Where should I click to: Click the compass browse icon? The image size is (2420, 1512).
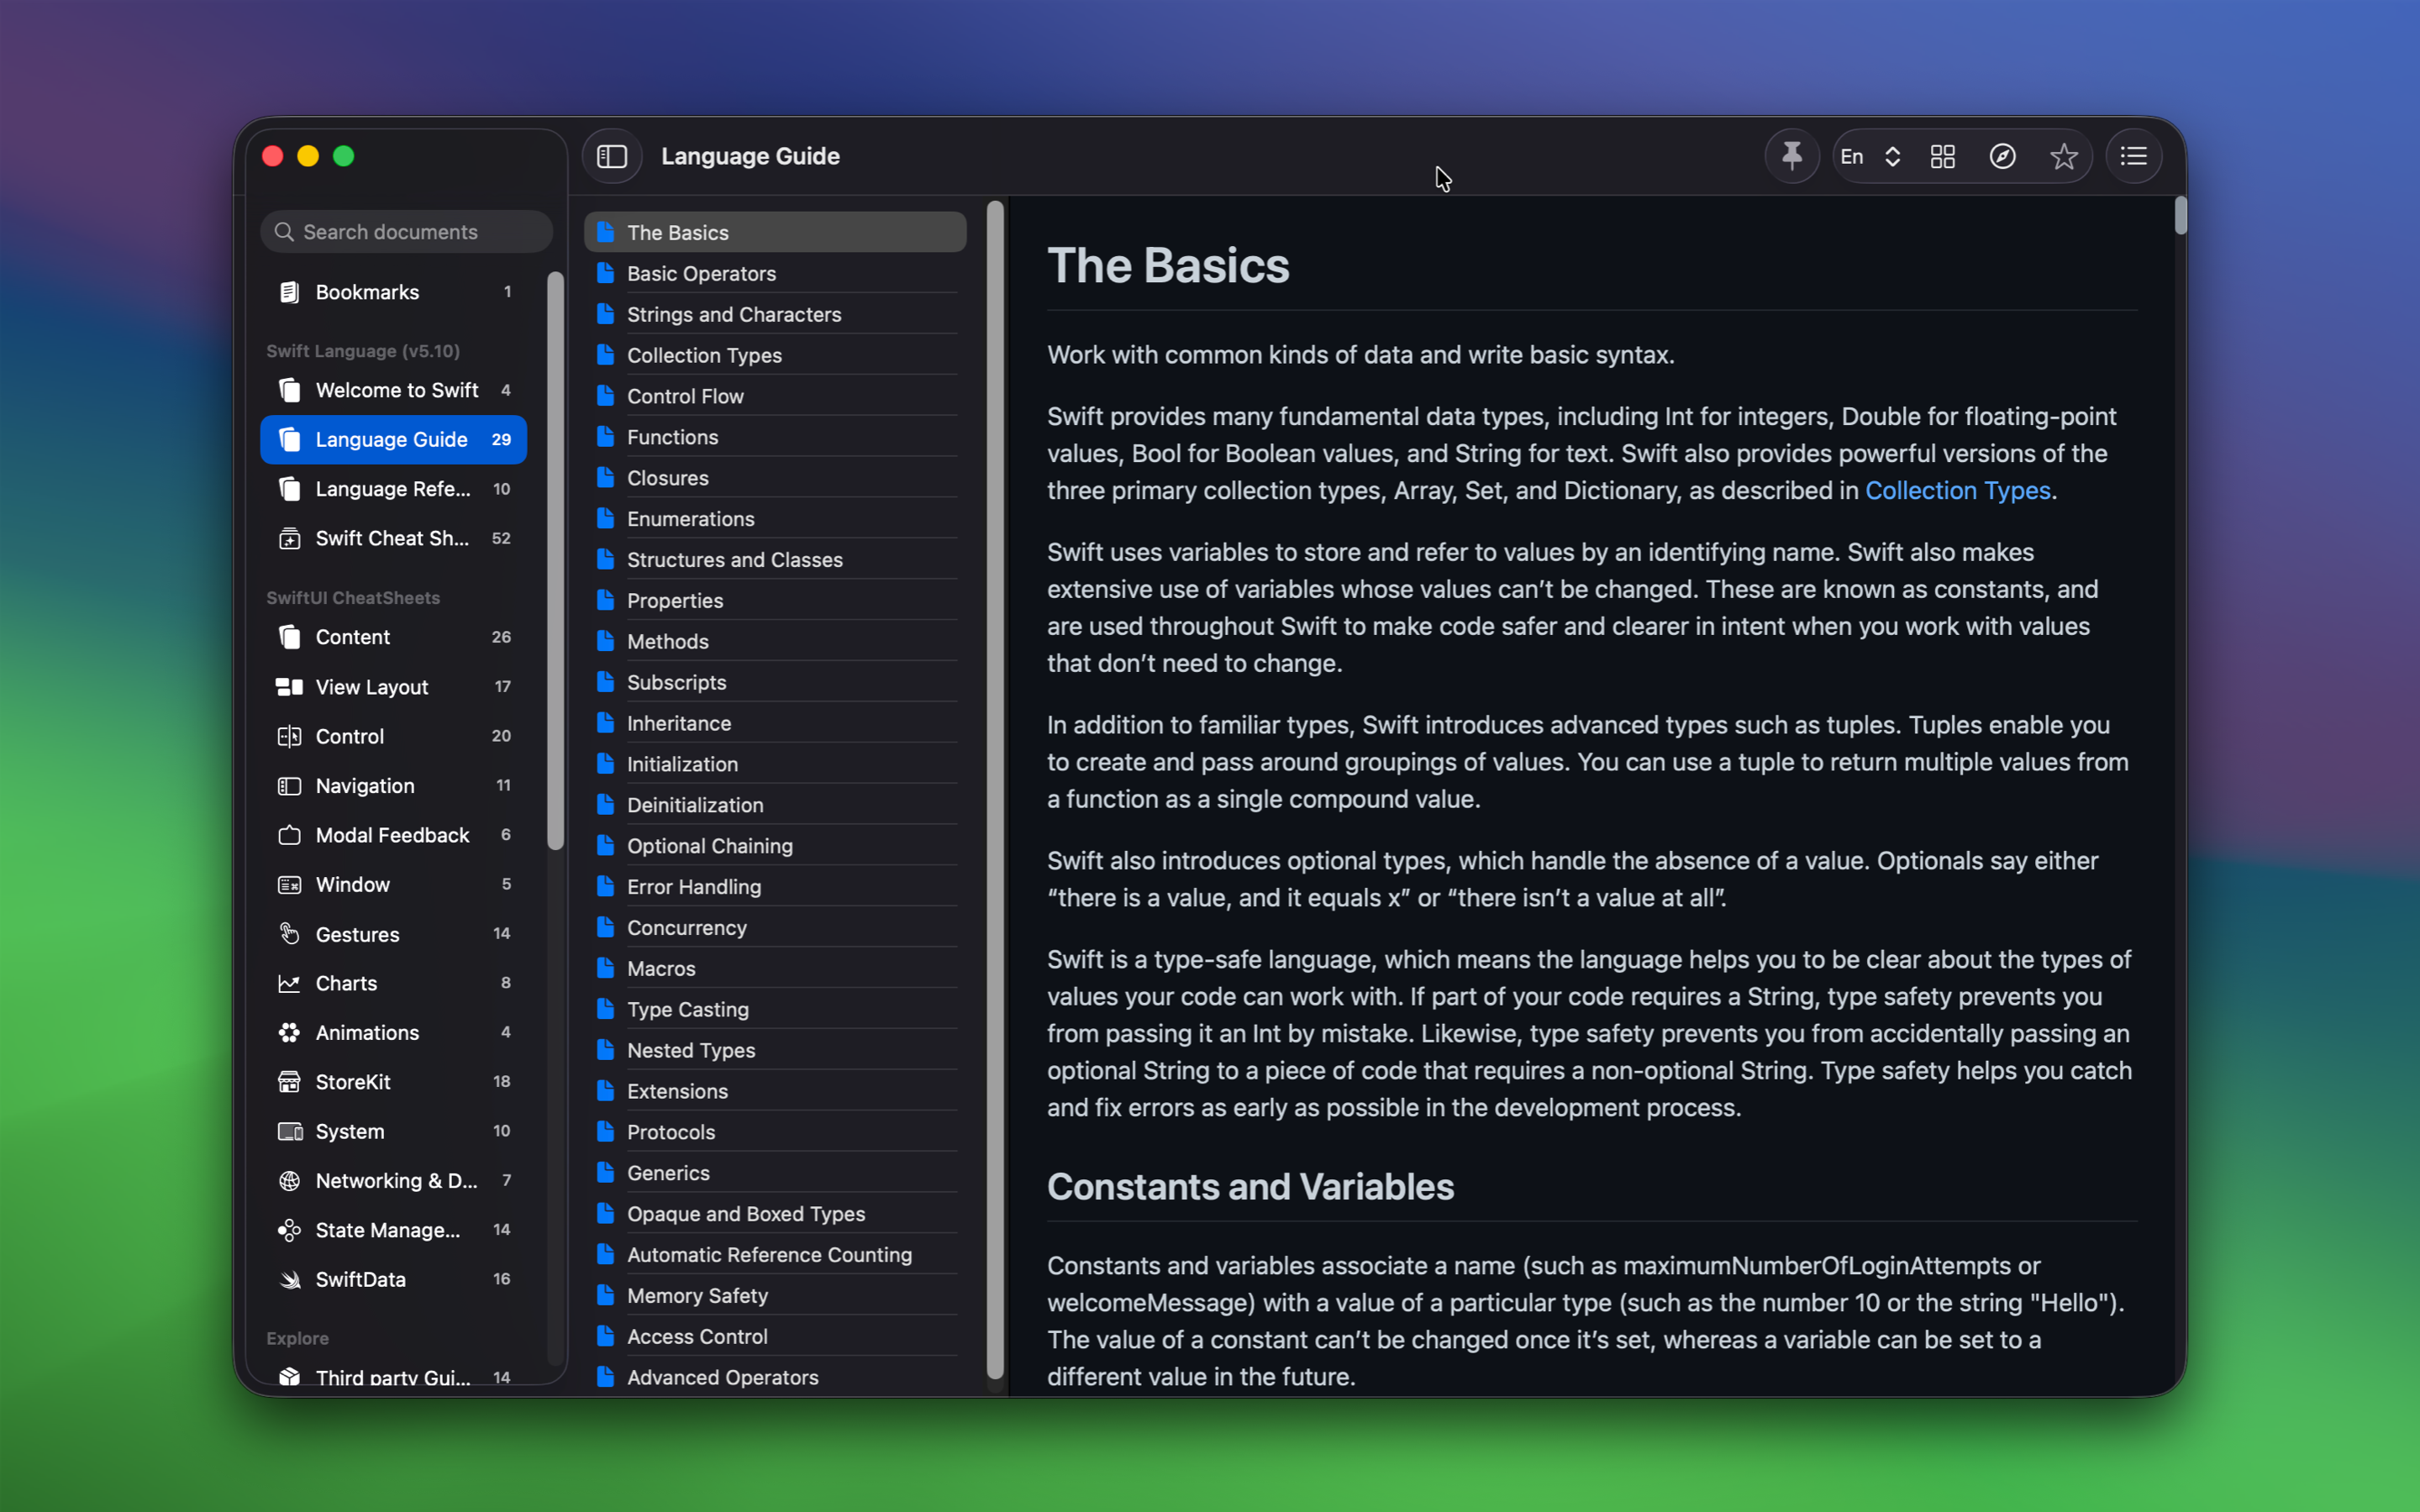(x=2003, y=156)
